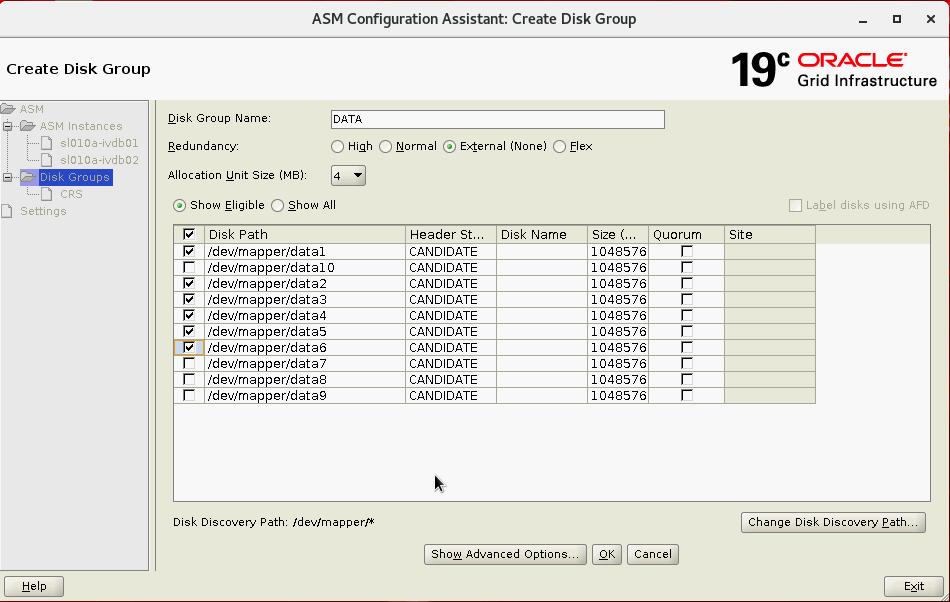Click the Header Status column header
The image size is (950, 602).
pos(450,235)
